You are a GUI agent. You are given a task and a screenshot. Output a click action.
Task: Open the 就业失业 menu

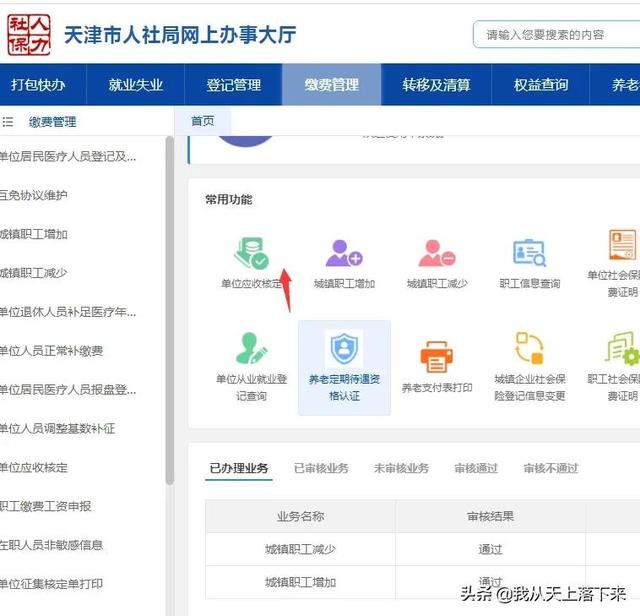[136, 85]
